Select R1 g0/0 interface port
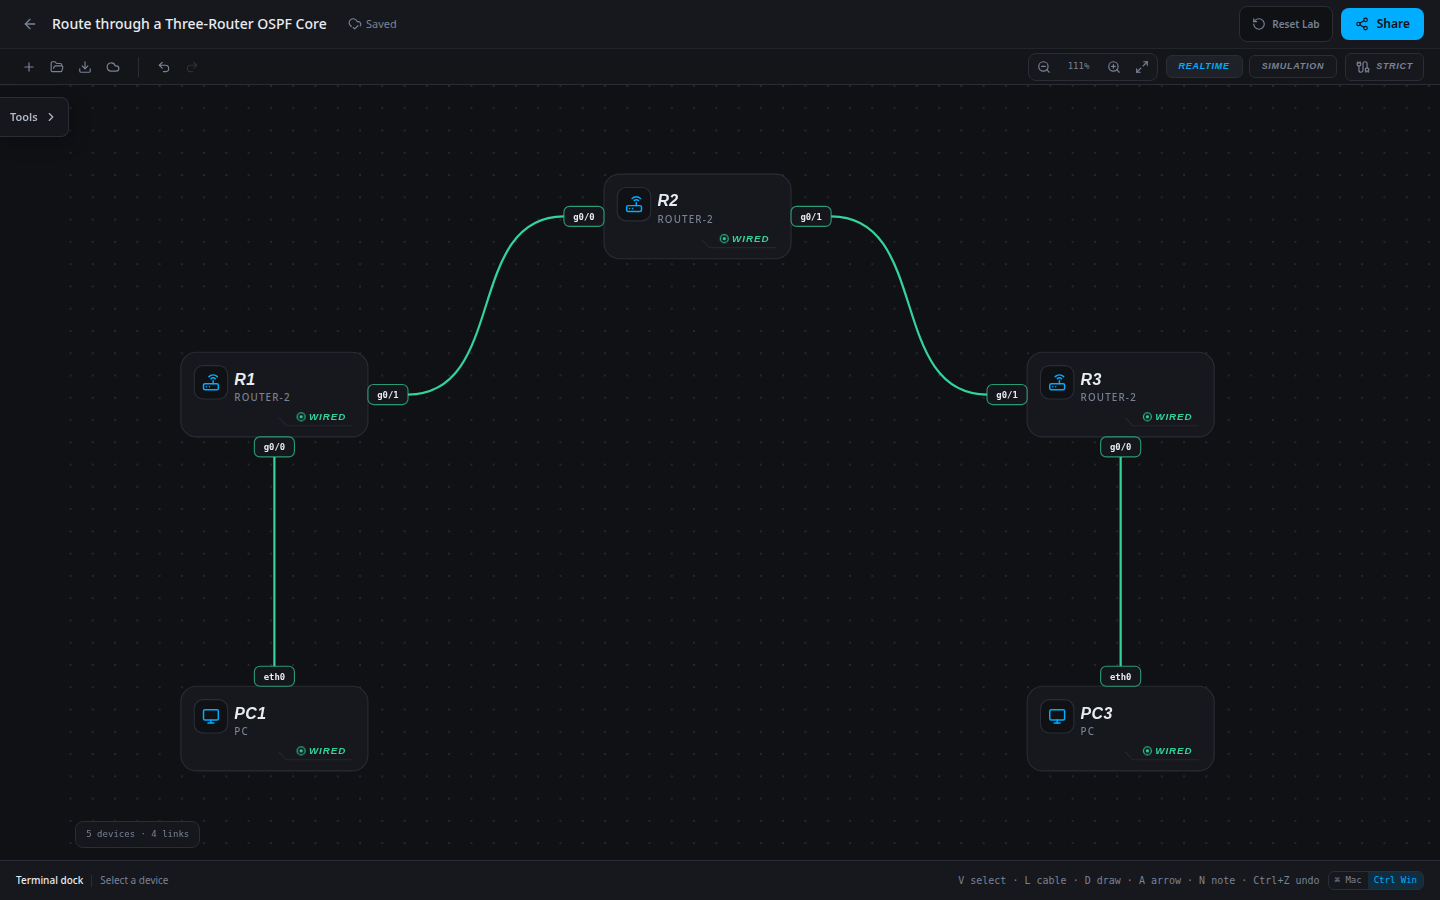This screenshot has width=1440, height=900. click(274, 447)
